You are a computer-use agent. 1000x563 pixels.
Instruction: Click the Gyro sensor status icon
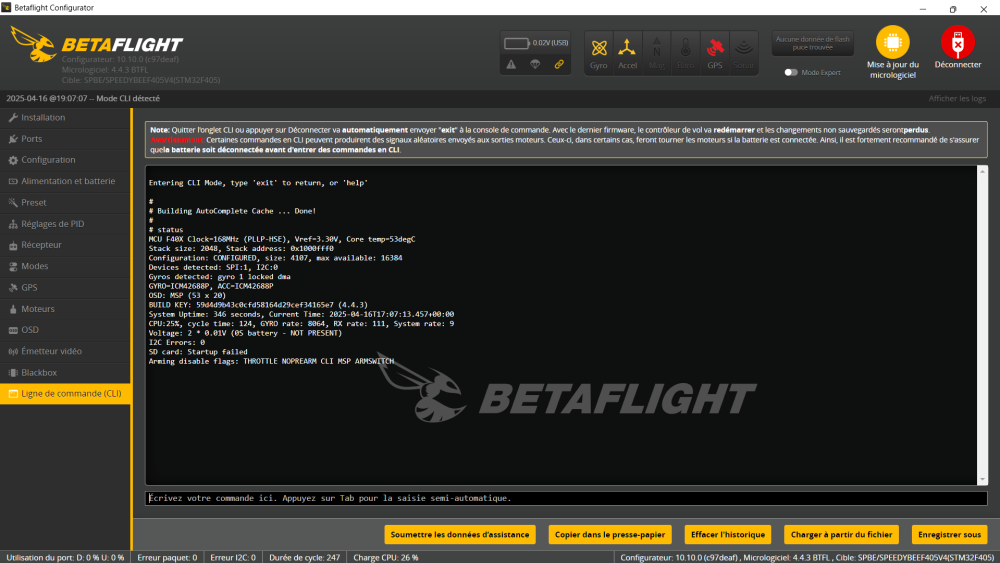pyautogui.click(x=598, y=52)
